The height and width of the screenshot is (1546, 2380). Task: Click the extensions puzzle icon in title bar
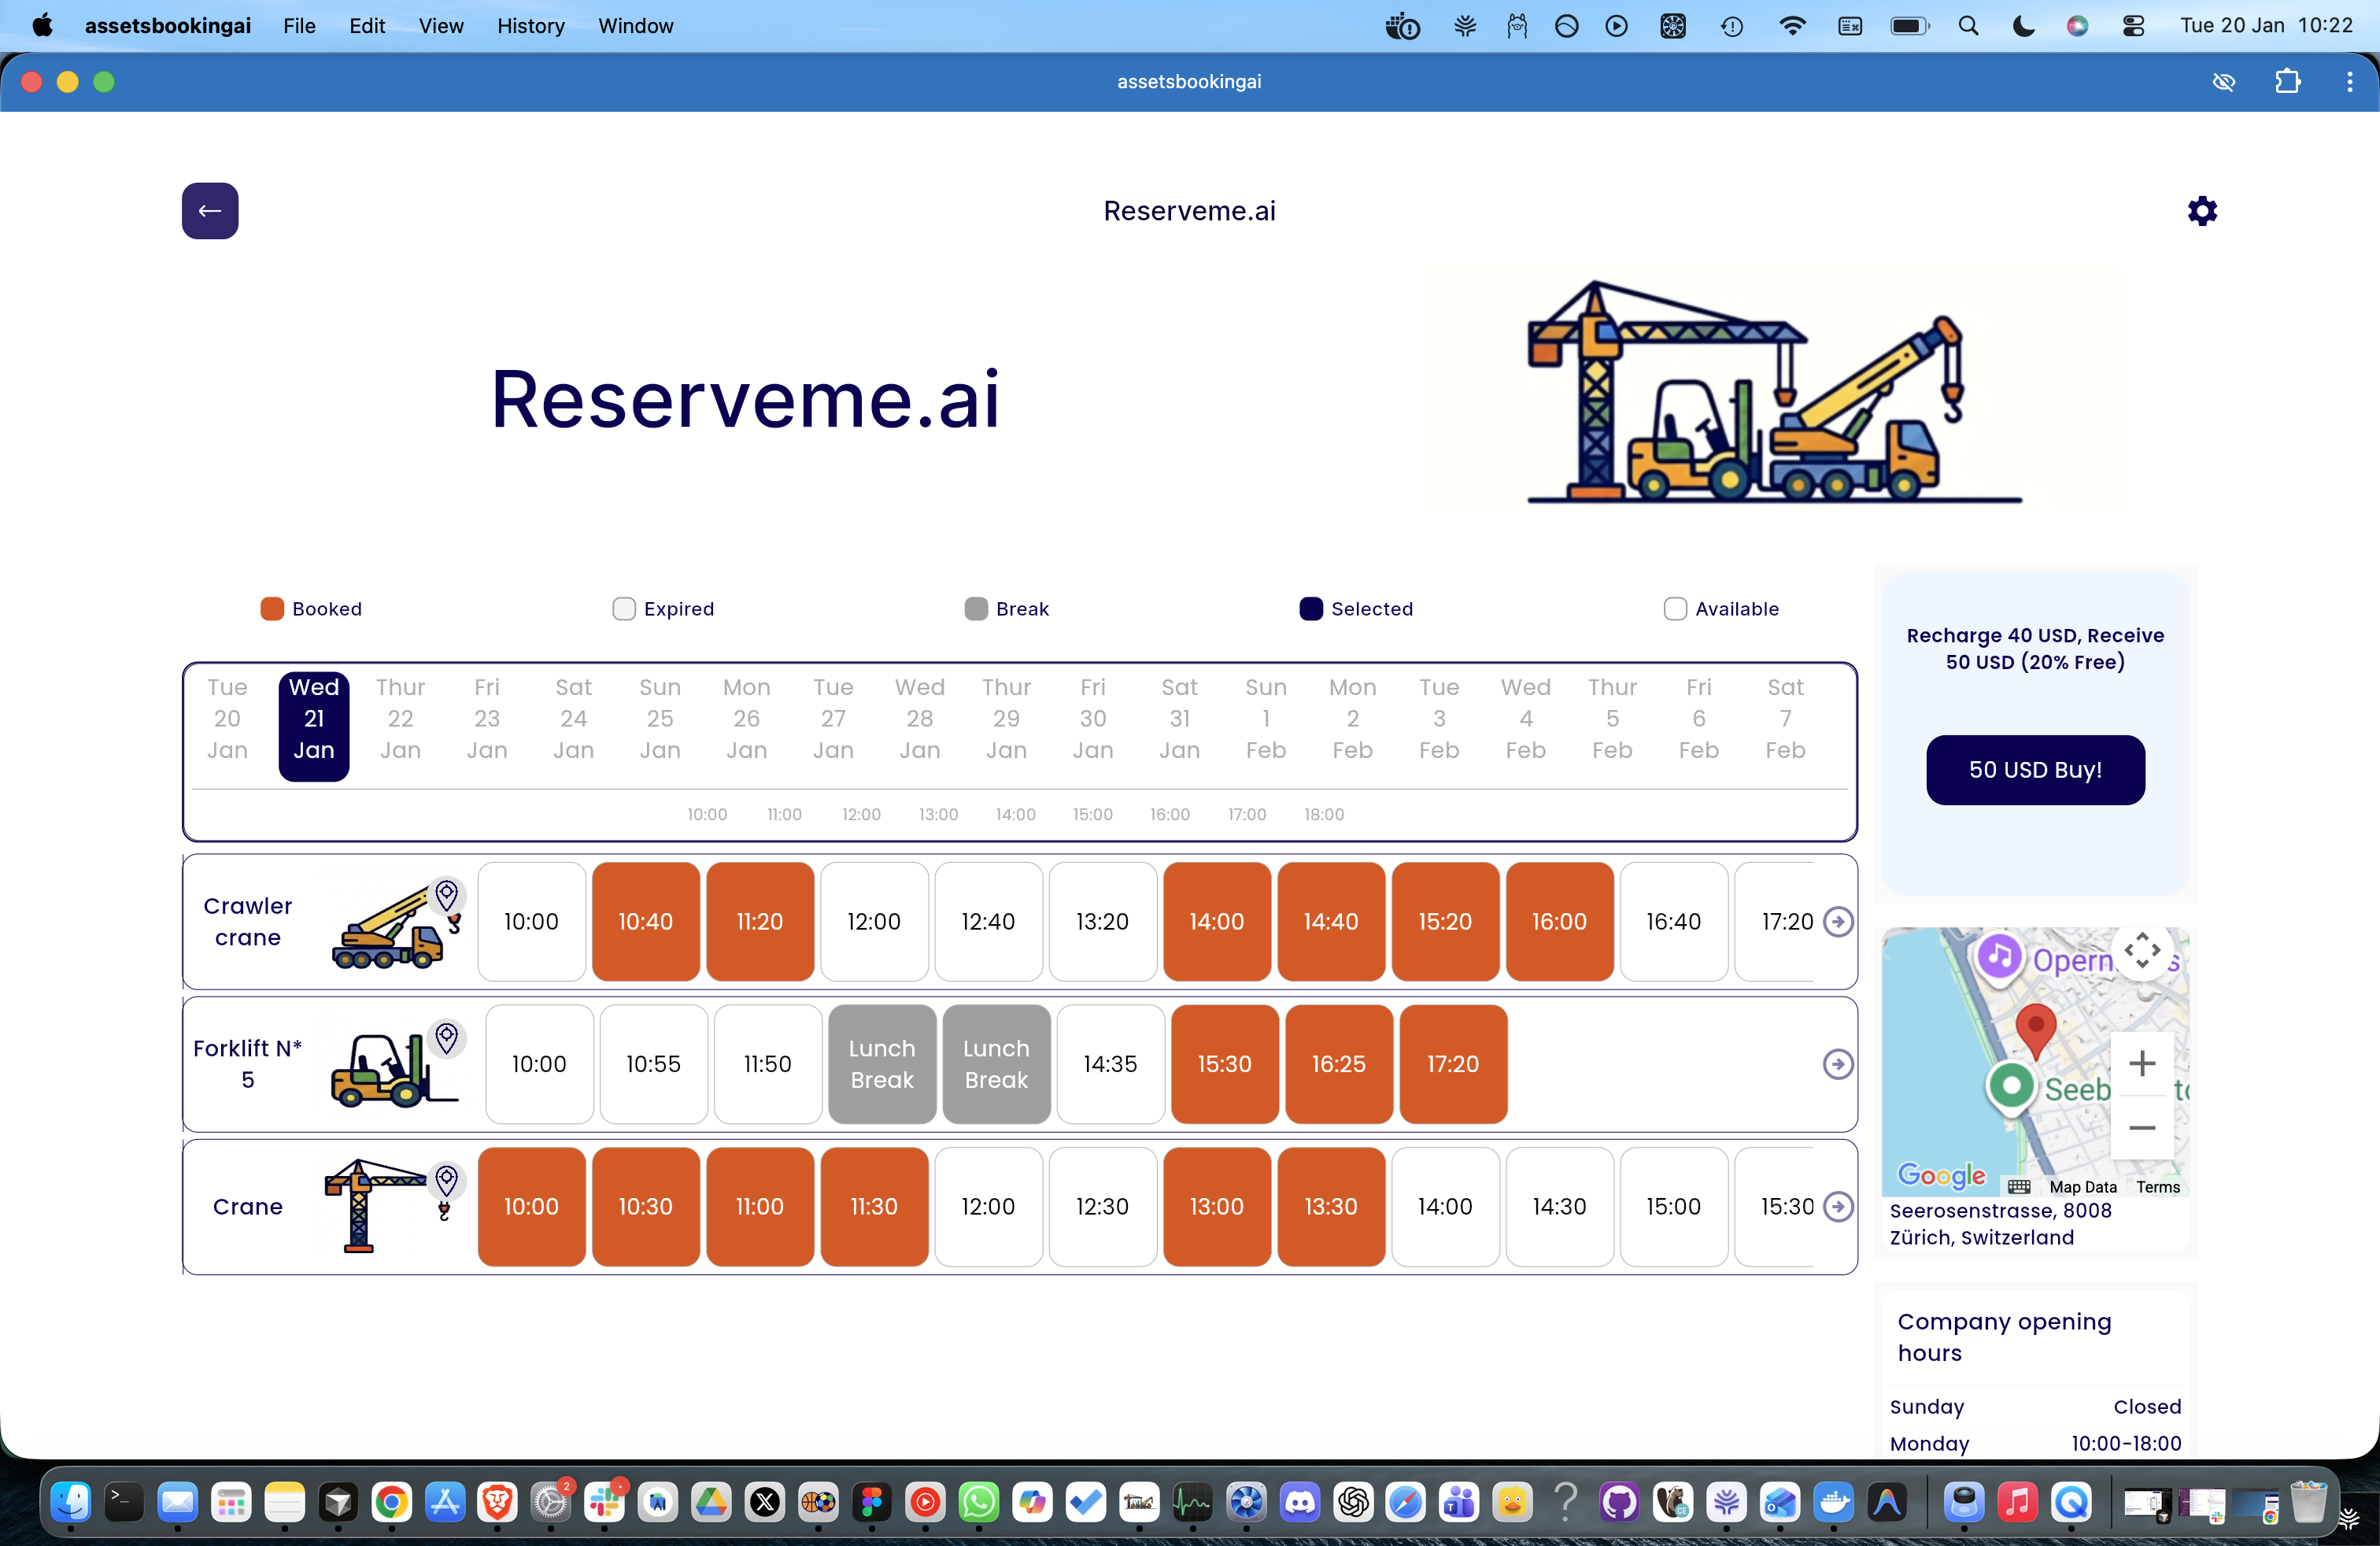pyautogui.click(x=2287, y=82)
